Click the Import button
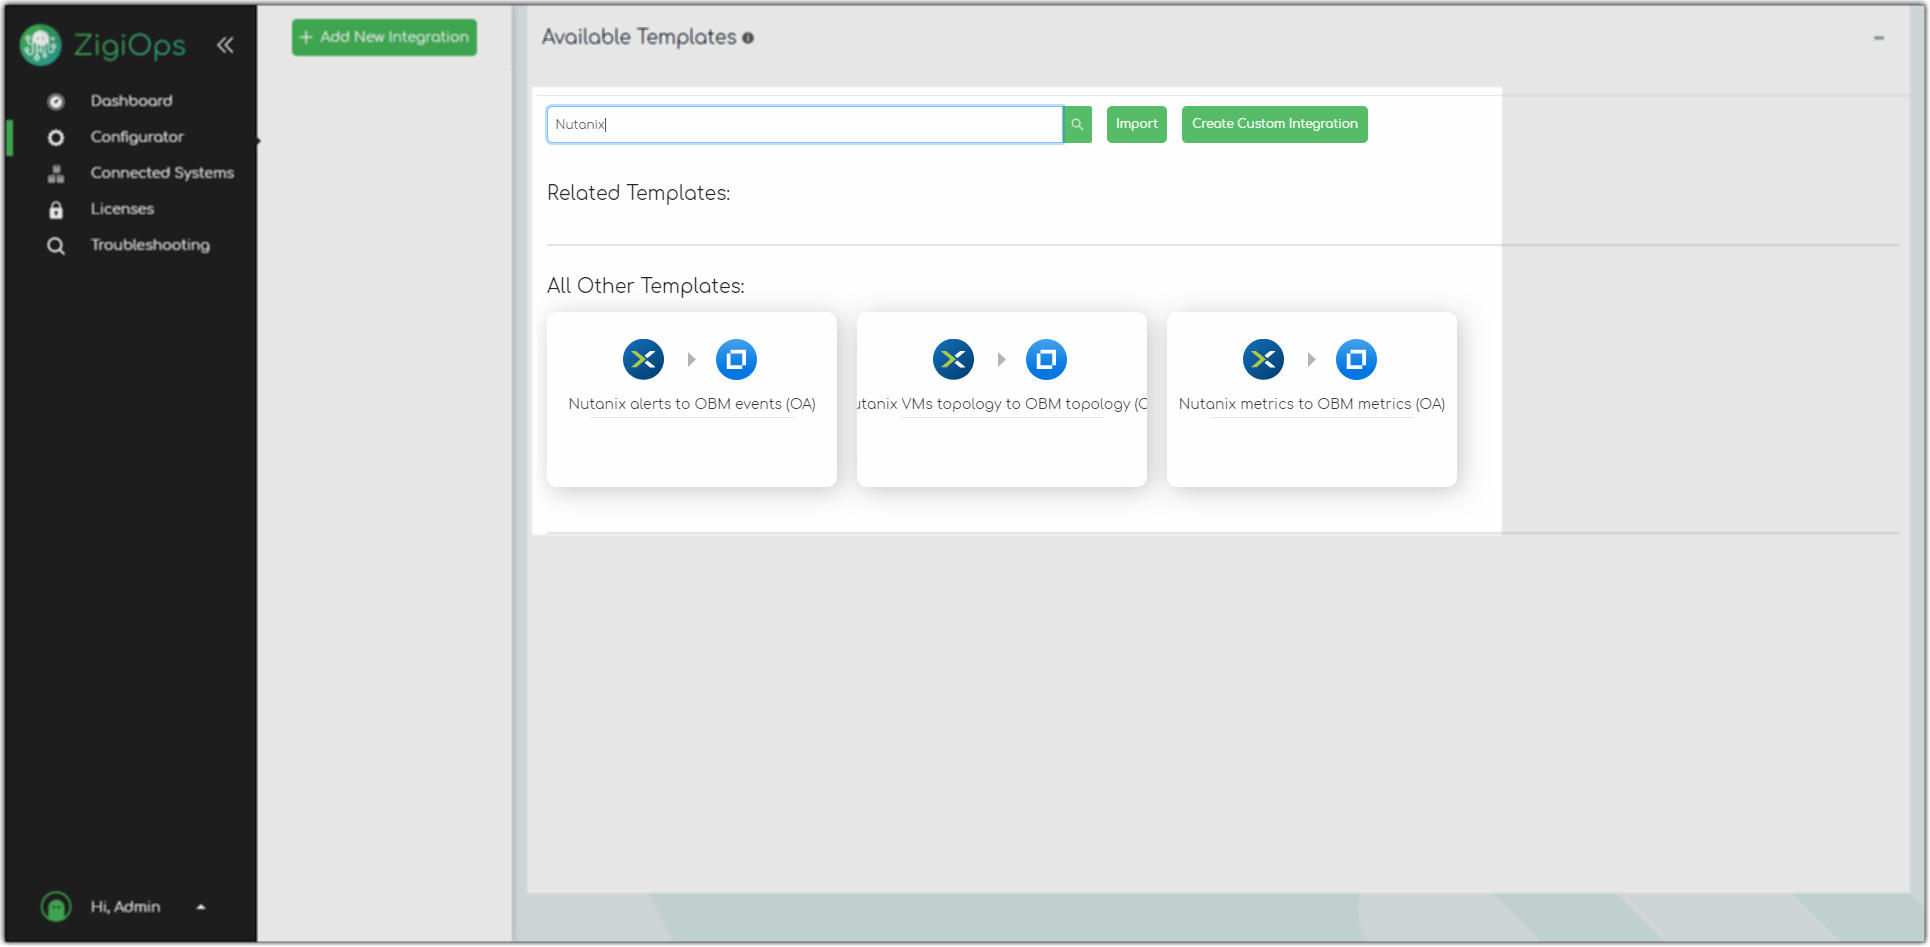 pyautogui.click(x=1137, y=124)
